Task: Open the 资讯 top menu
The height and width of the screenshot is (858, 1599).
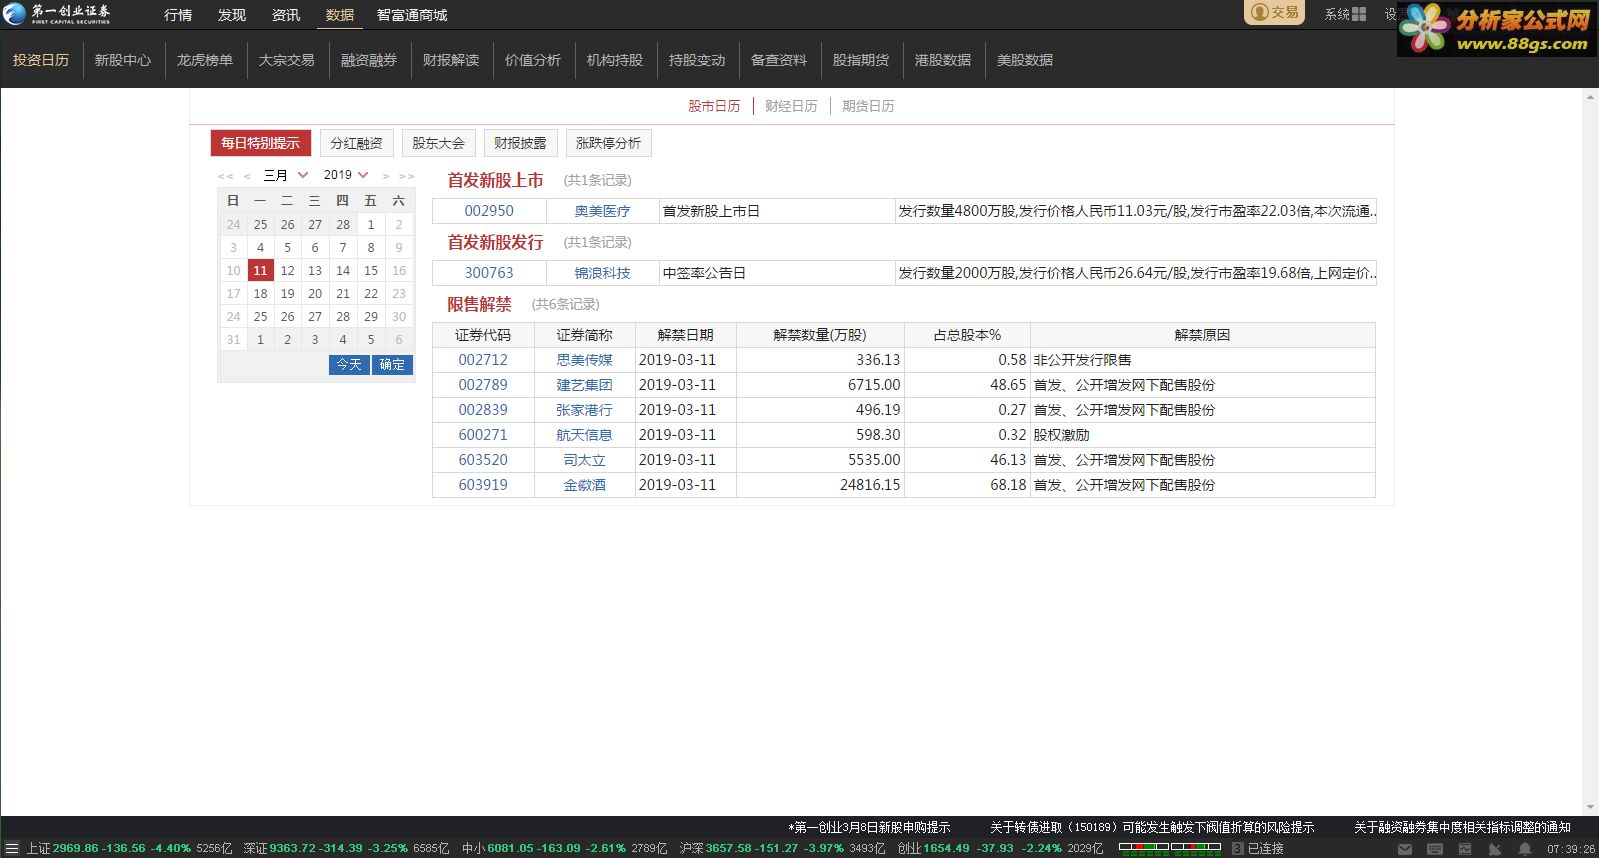Action: pos(286,15)
